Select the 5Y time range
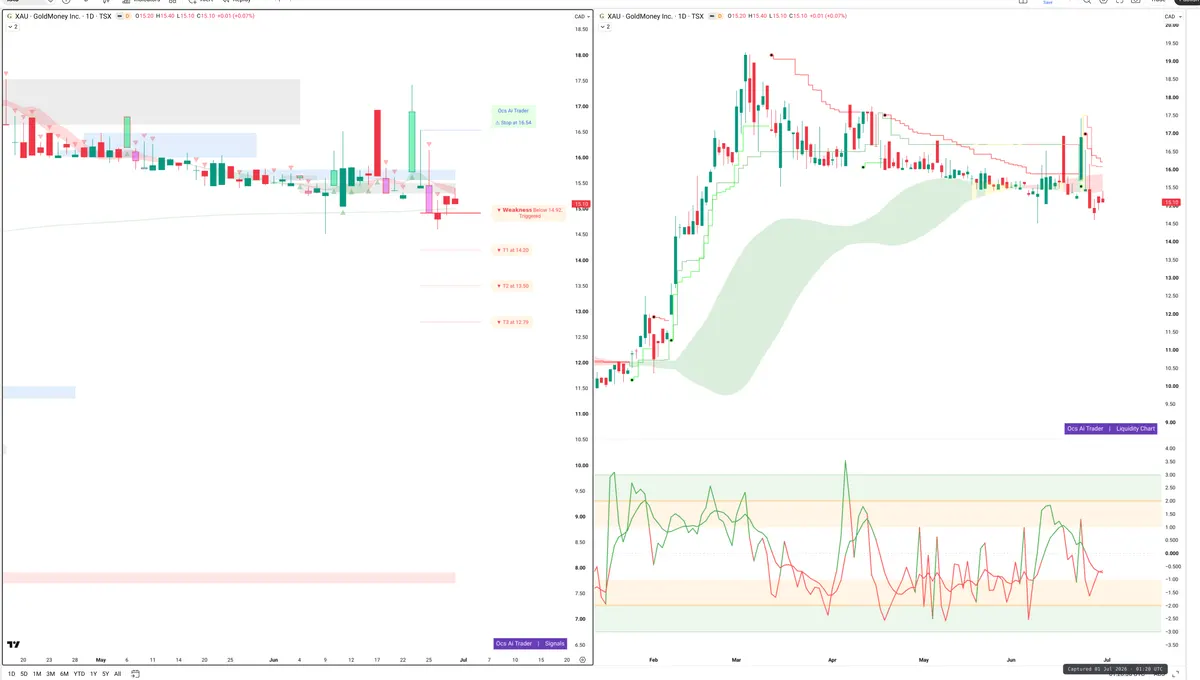1200x680 pixels. (x=105, y=674)
